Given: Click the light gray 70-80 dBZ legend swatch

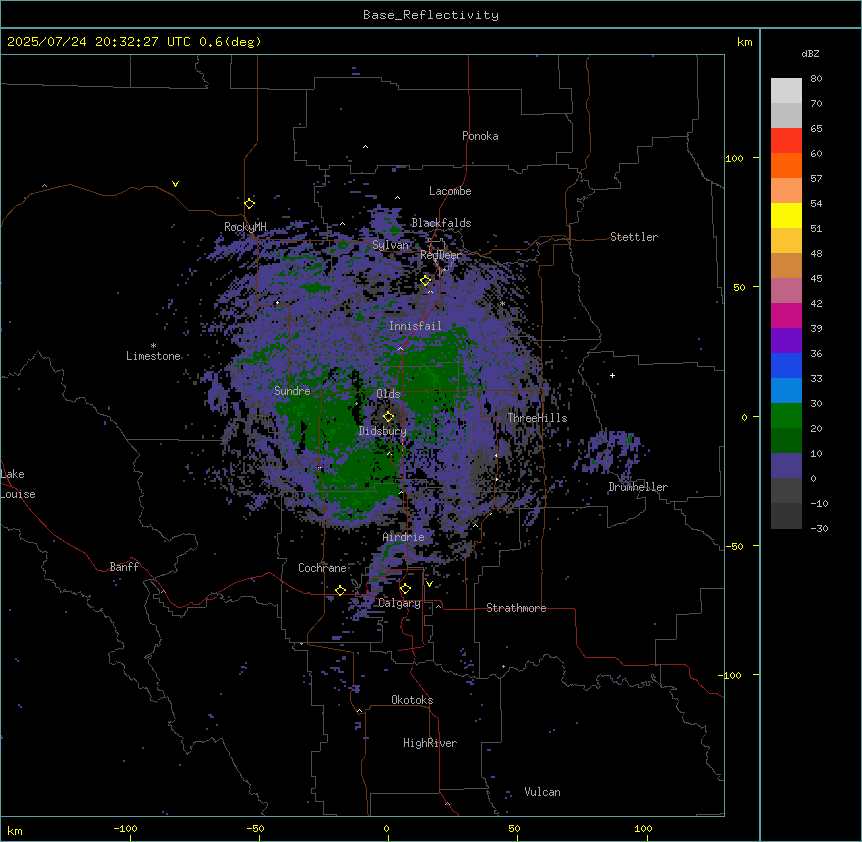Looking at the screenshot, I should click(x=786, y=91).
